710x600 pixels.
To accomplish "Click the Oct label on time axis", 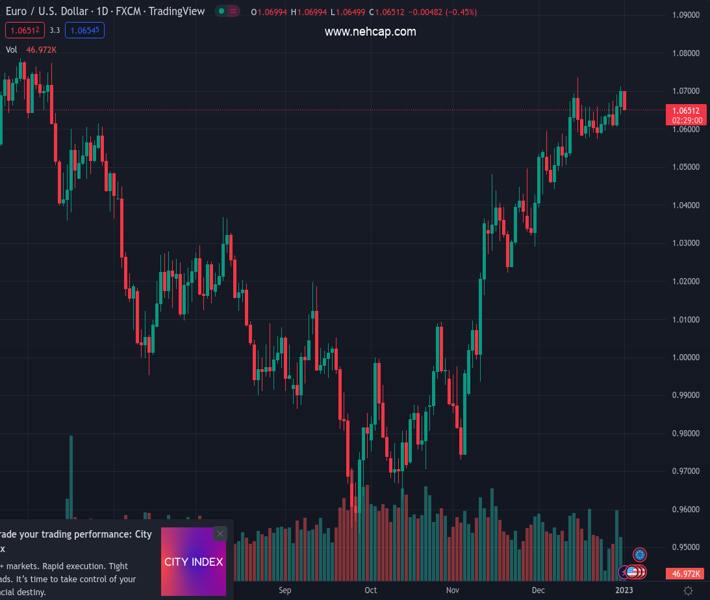I will point(370,591).
